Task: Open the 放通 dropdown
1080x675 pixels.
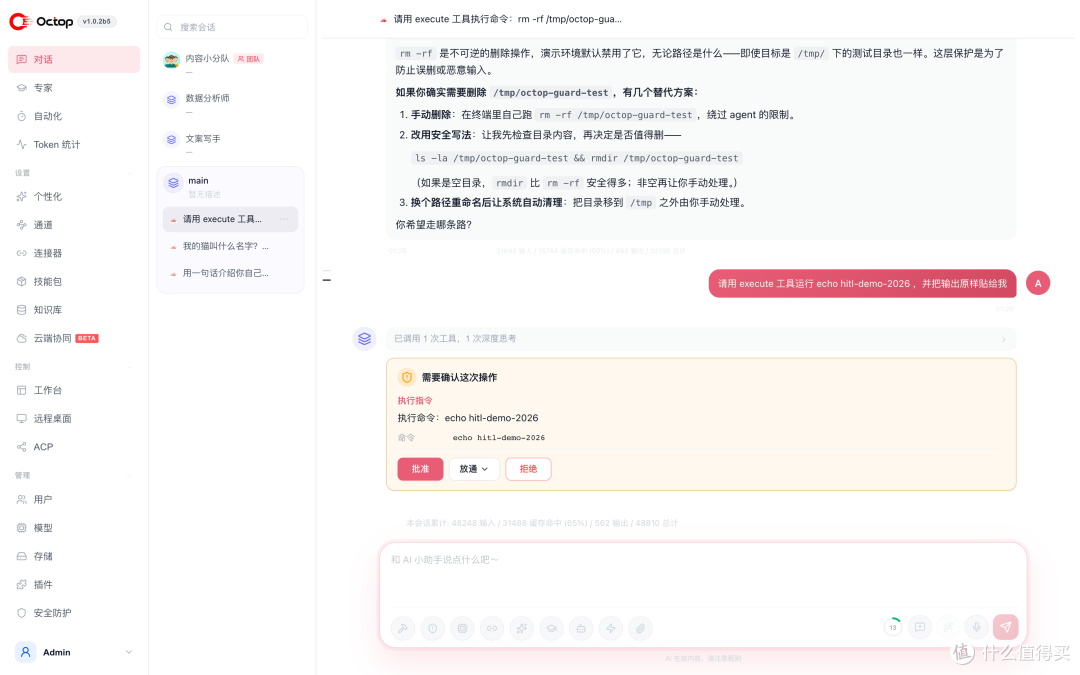Action: click(474, 469)
